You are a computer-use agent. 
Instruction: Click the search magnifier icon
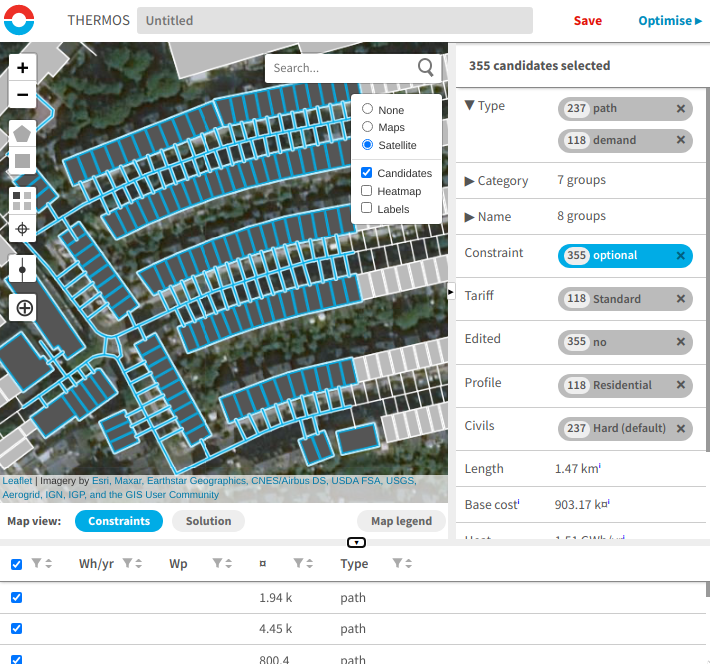[x=425, y=68]
